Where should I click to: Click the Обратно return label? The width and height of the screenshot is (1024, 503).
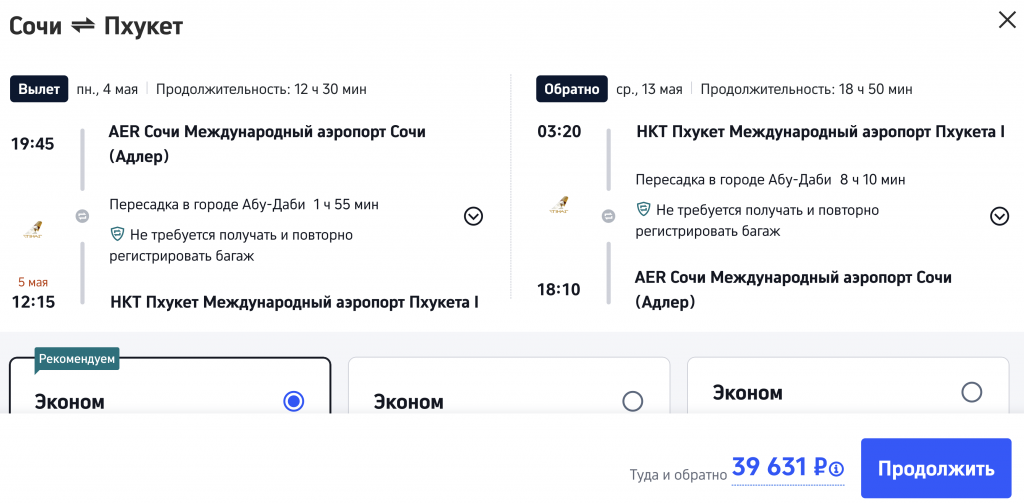tap(571, 89)
